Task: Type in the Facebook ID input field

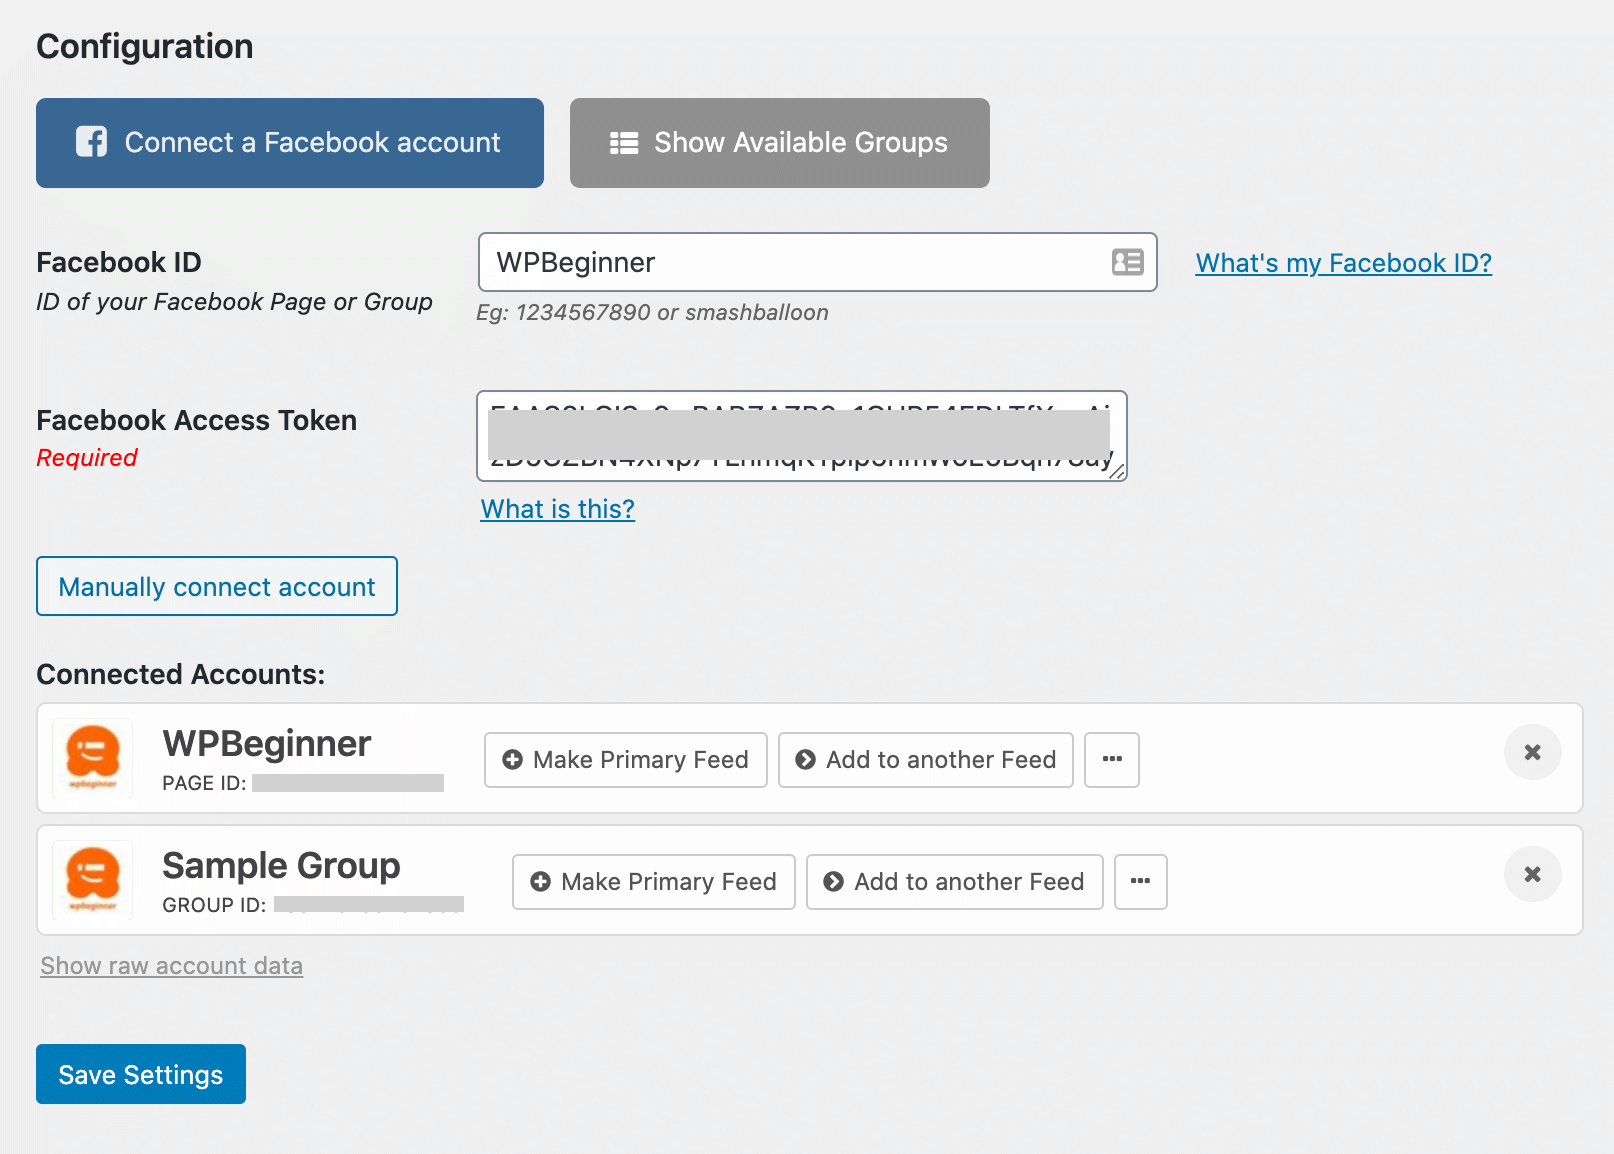Action: 790,262
